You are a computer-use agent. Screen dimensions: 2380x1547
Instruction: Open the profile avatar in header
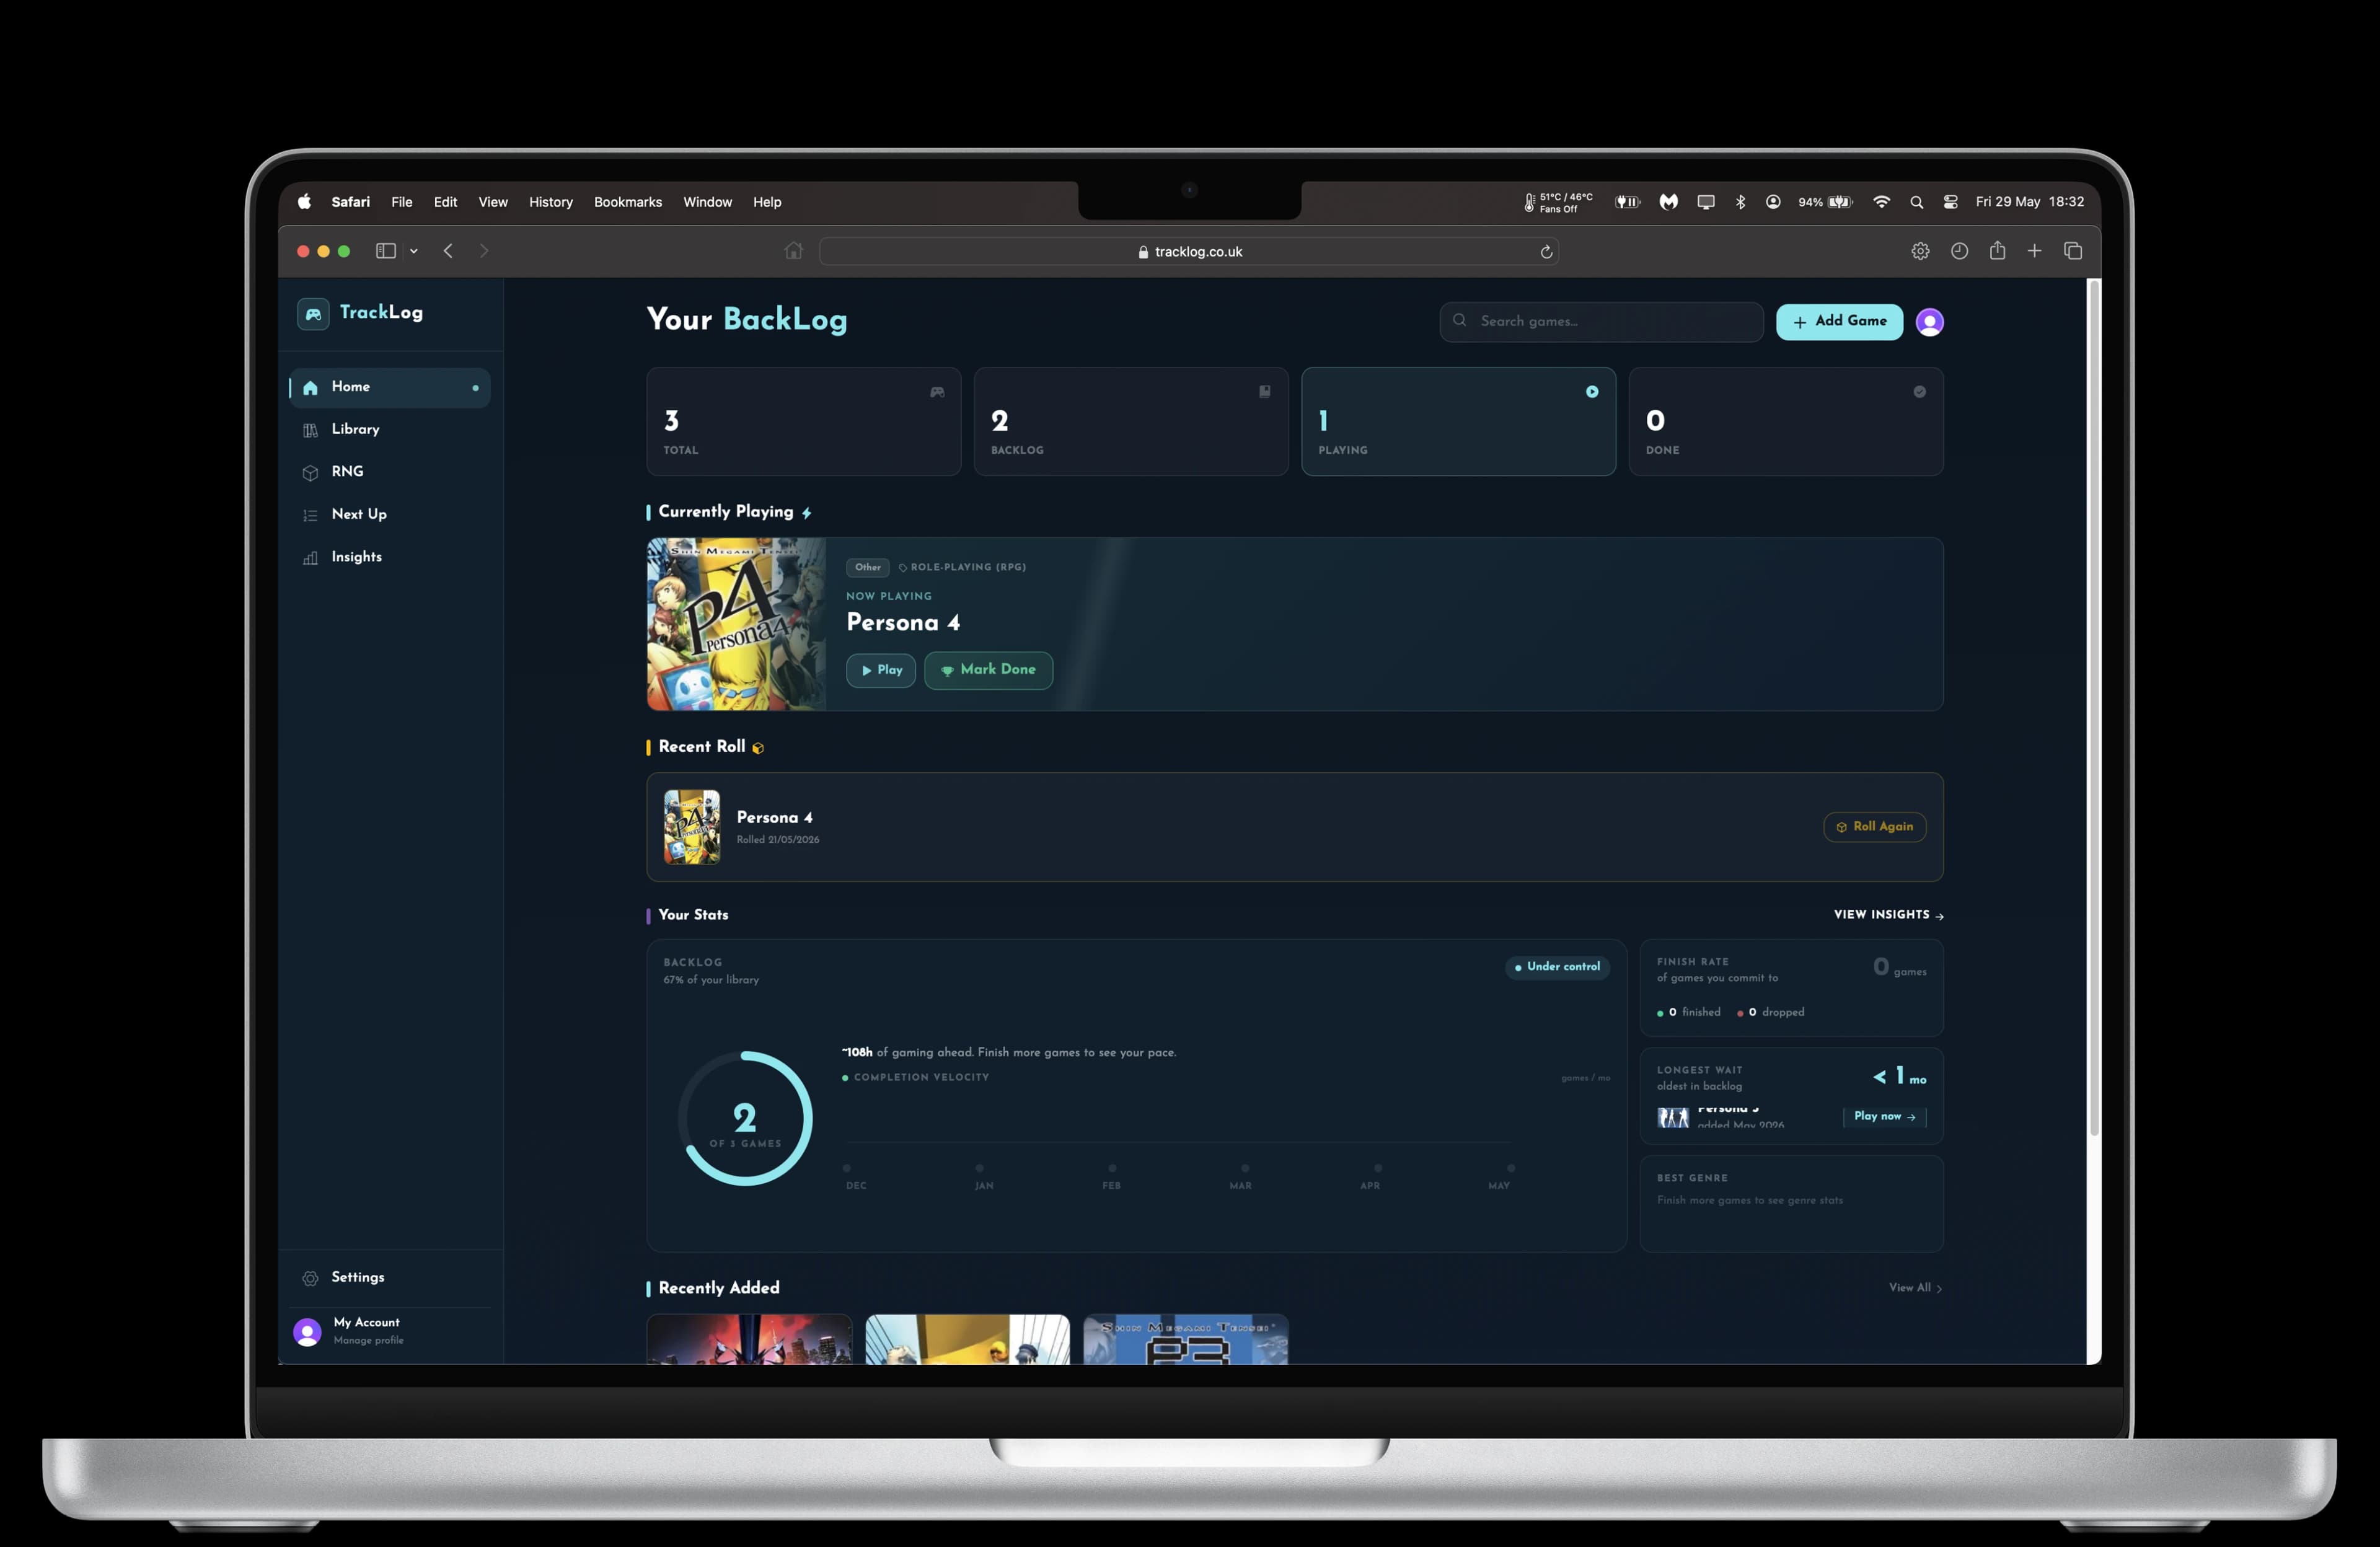coord(1929,322)
